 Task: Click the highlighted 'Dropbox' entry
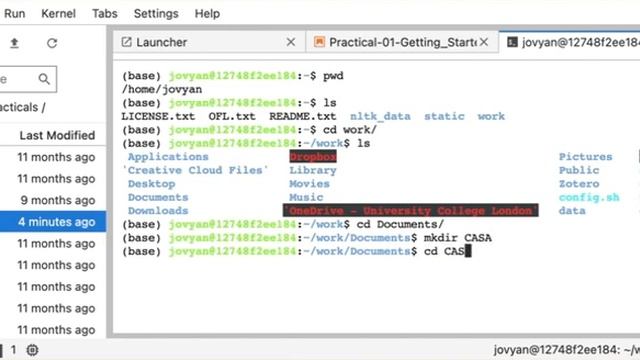click(x=313, y=157)
